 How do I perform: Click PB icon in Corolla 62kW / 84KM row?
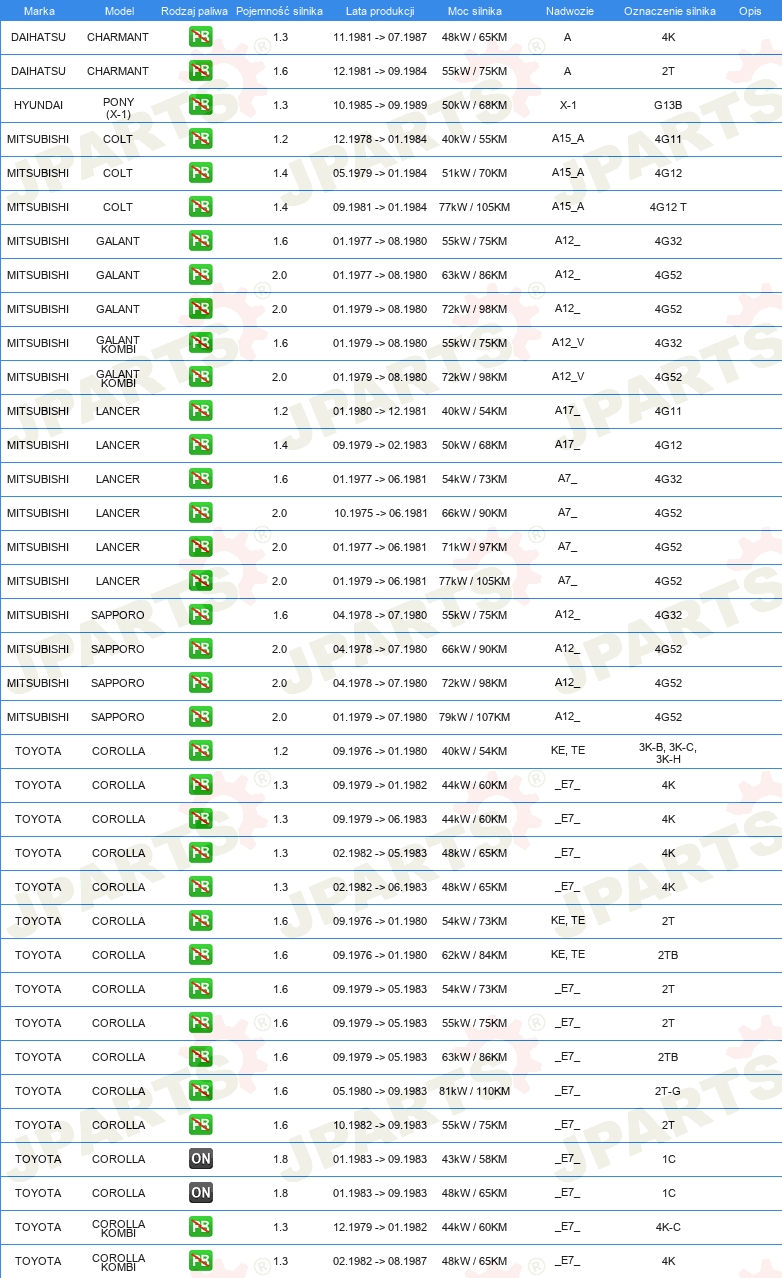coord(201,955)
